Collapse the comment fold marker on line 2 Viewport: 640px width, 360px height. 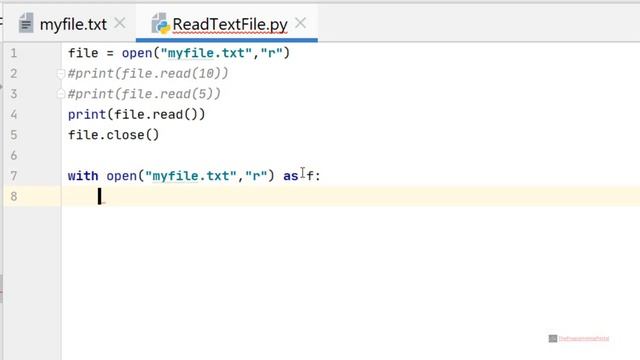click(x=60, y=74)
